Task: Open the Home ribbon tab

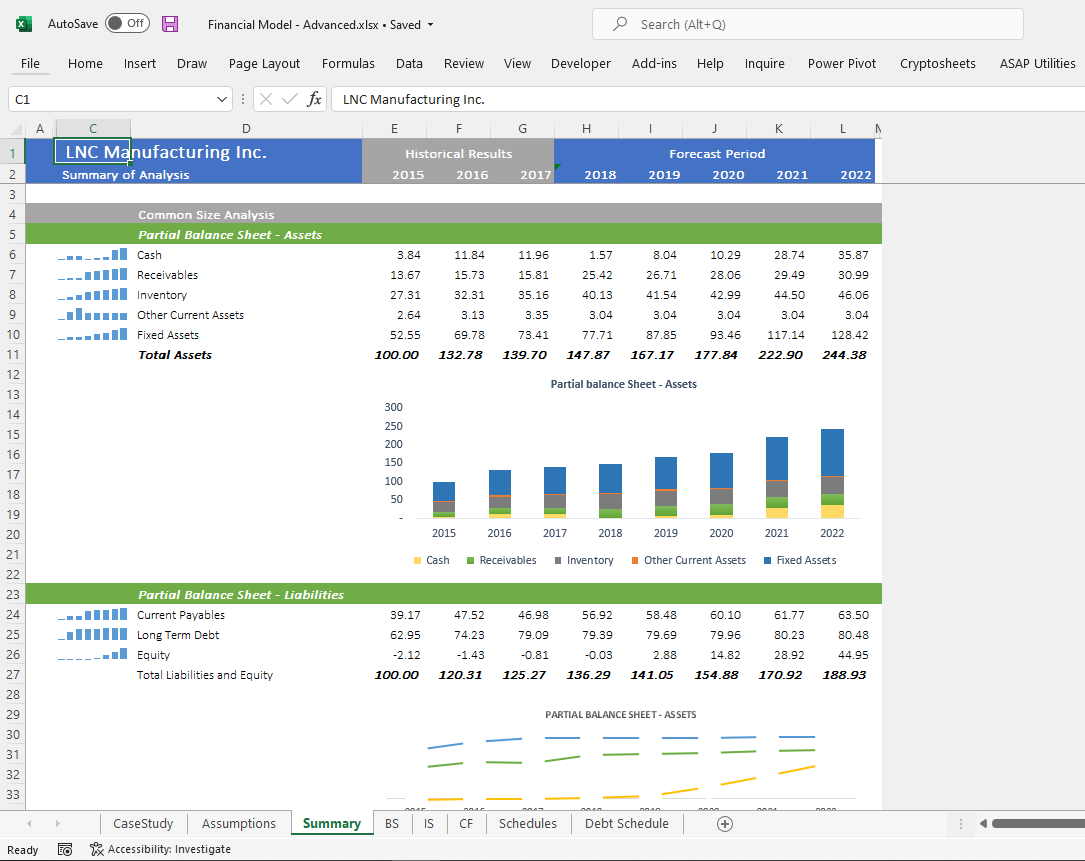Action: coord(85,64)
